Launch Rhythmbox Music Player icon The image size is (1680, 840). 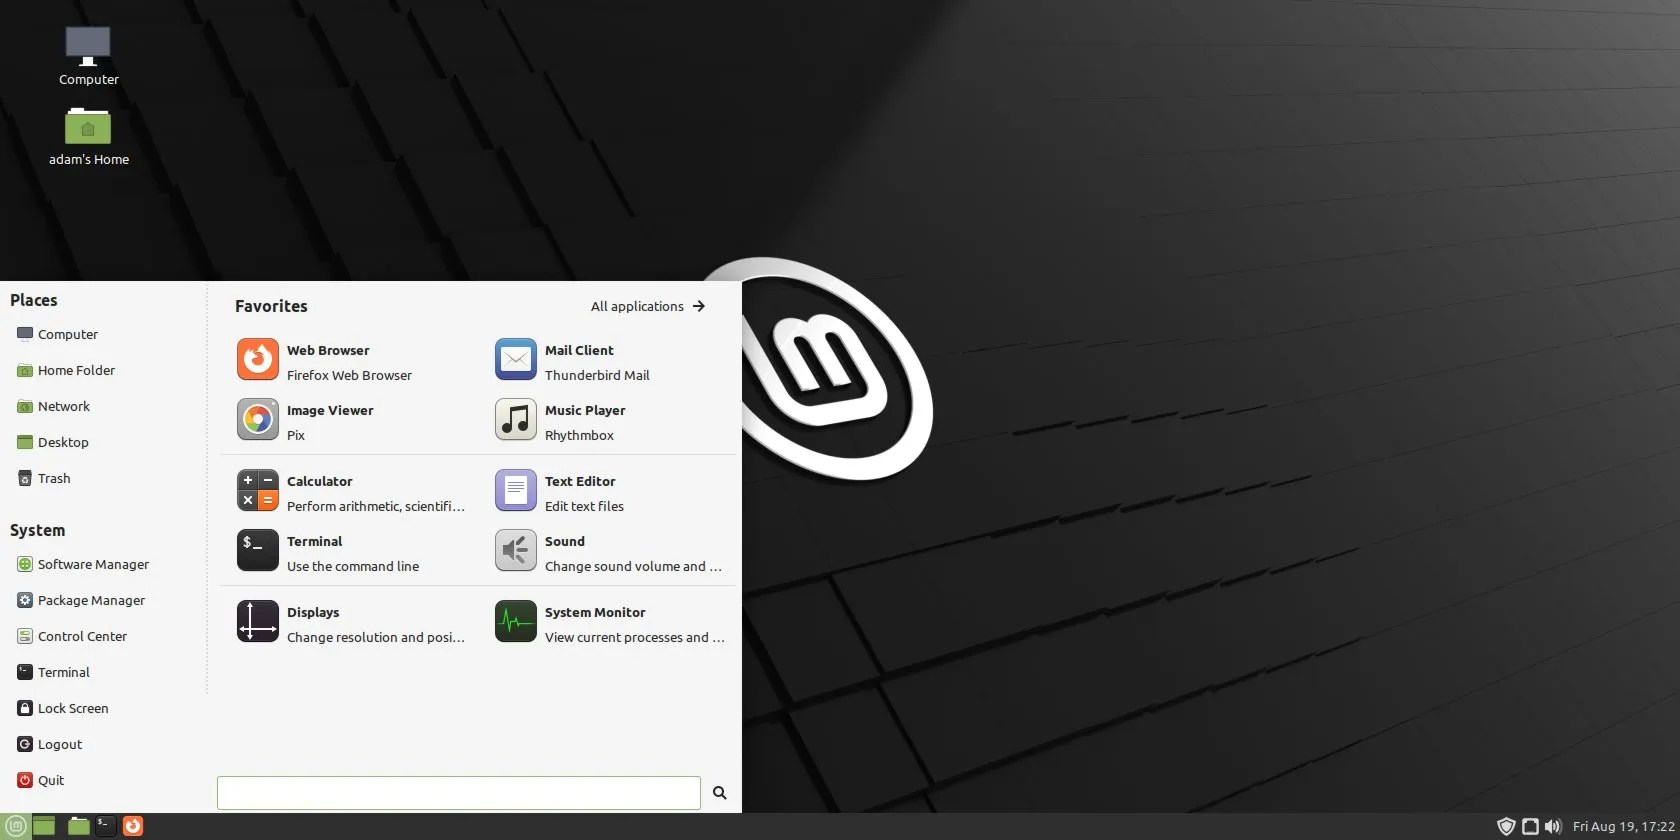pyautogui.click(x=516, y=420)
